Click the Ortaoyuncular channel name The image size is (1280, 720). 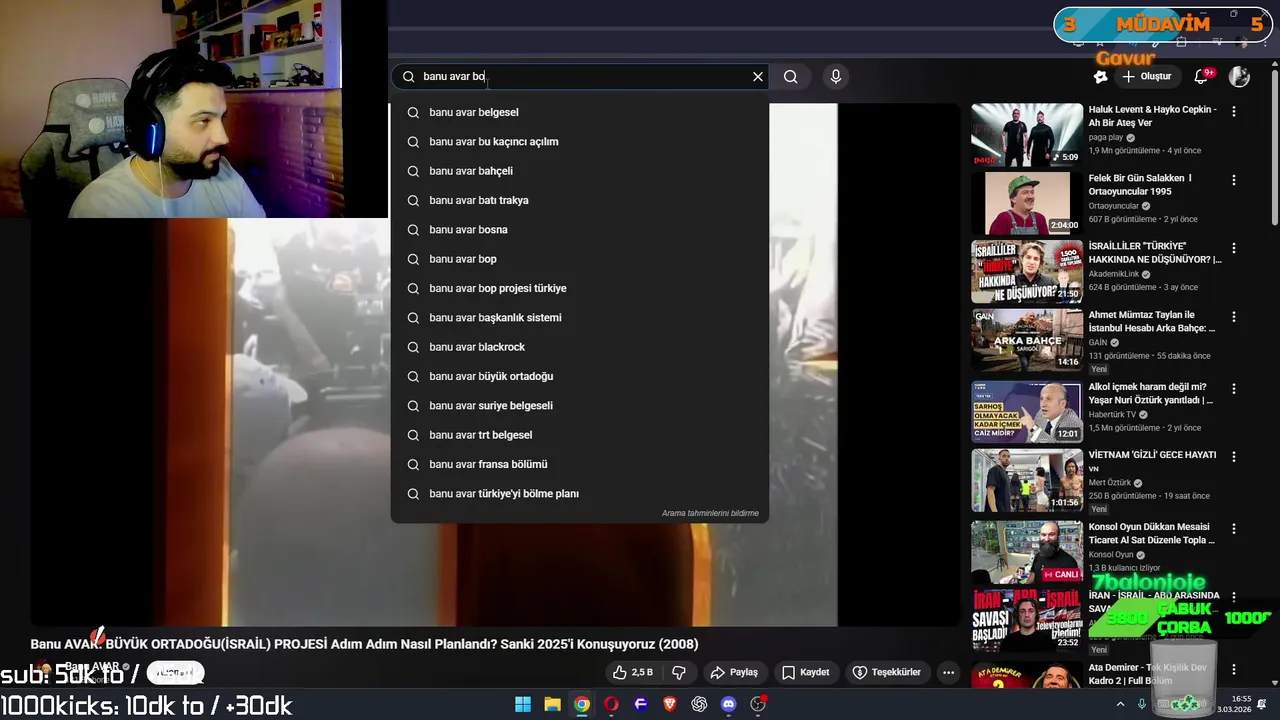1114,206
